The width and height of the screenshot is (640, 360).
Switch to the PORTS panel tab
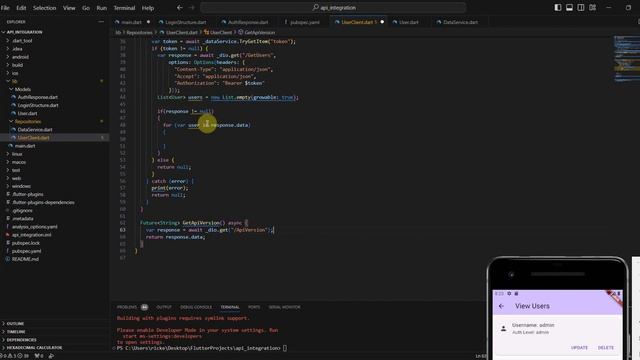point(254,307)
